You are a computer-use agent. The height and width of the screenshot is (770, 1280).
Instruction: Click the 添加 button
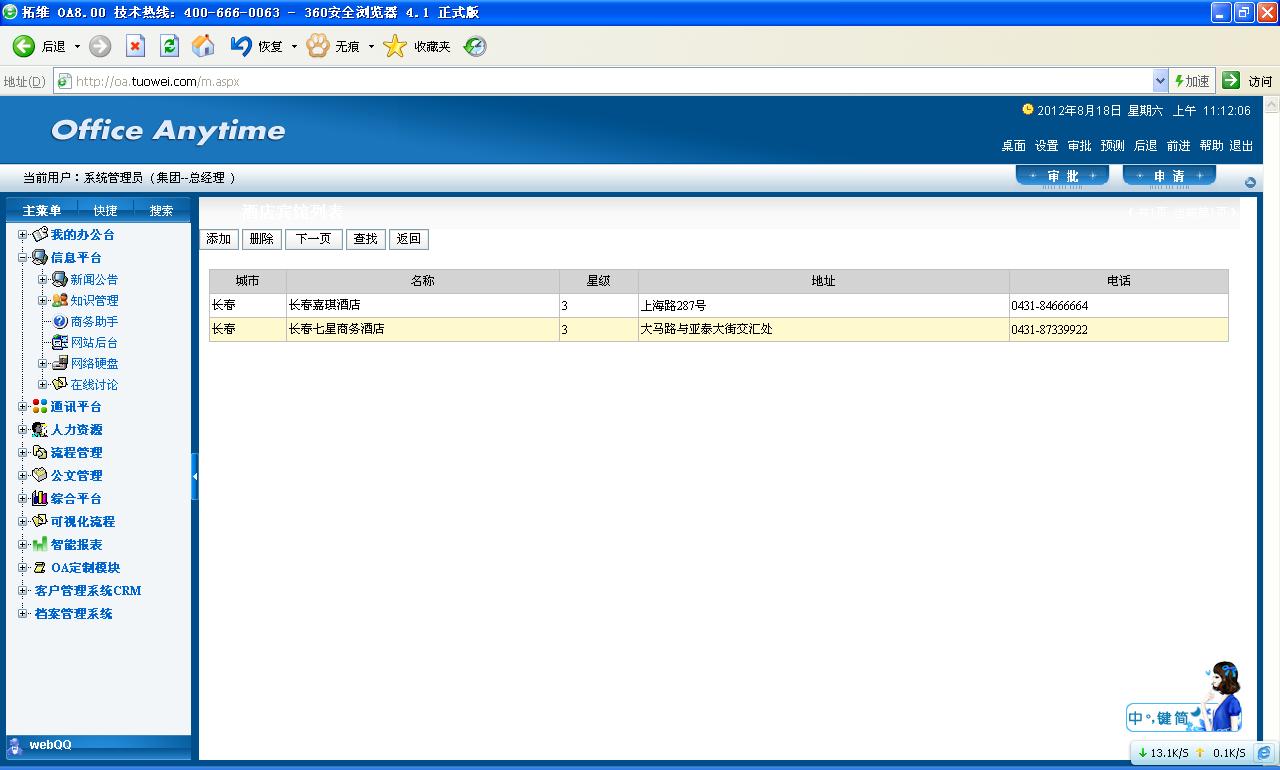click(219, 239)
